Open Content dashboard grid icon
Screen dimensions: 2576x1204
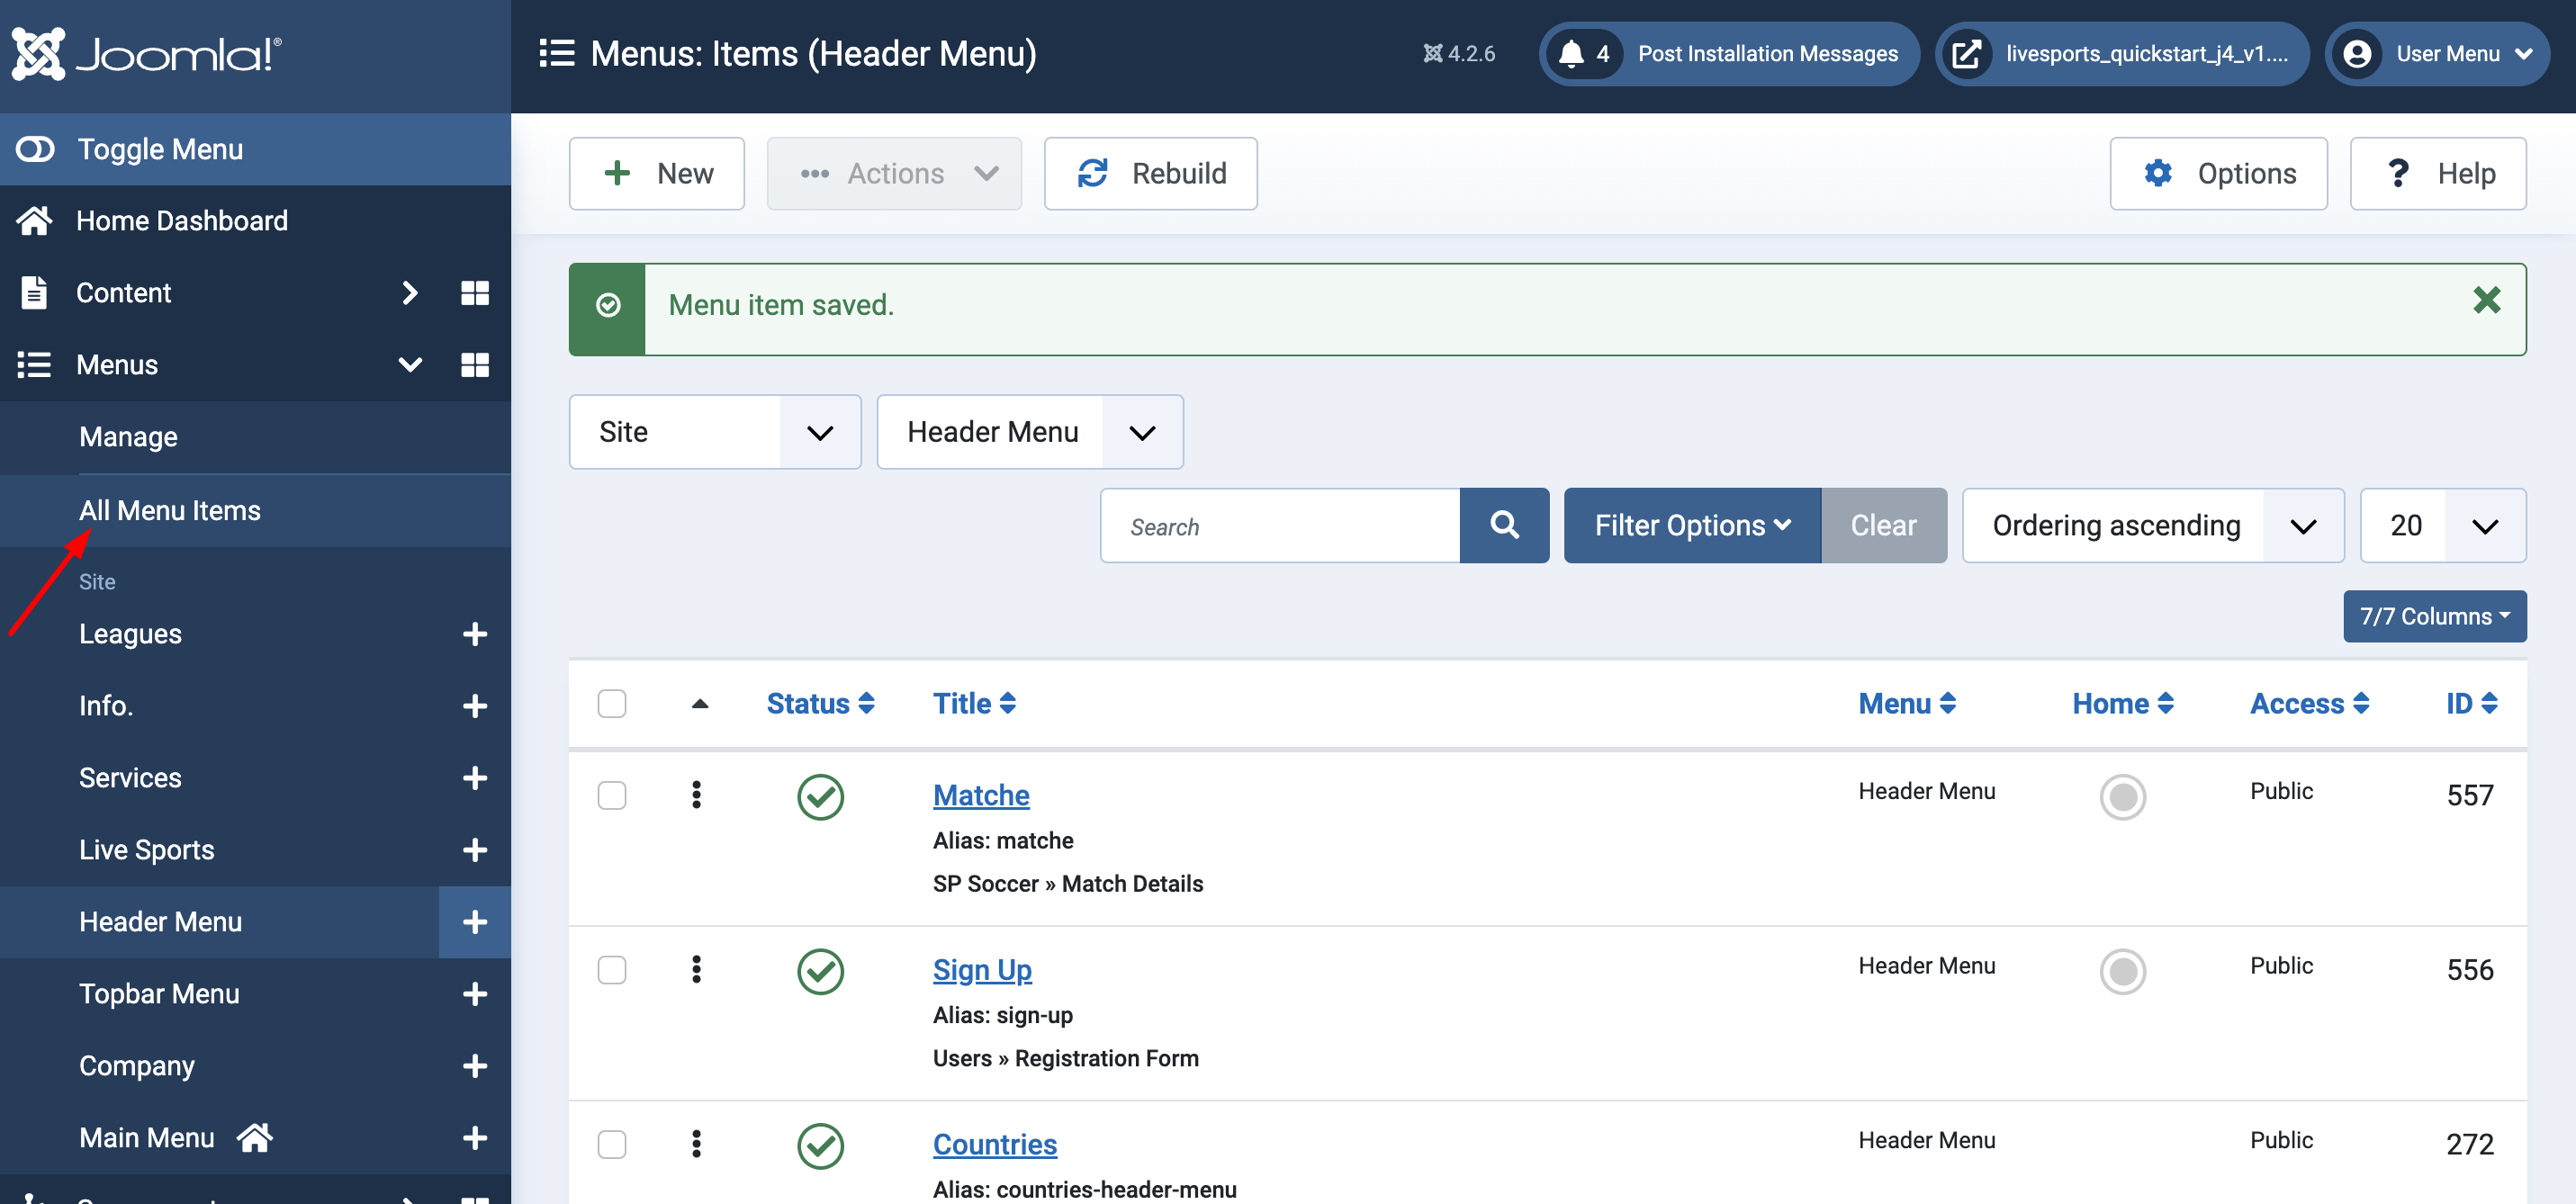pos(475,293)
